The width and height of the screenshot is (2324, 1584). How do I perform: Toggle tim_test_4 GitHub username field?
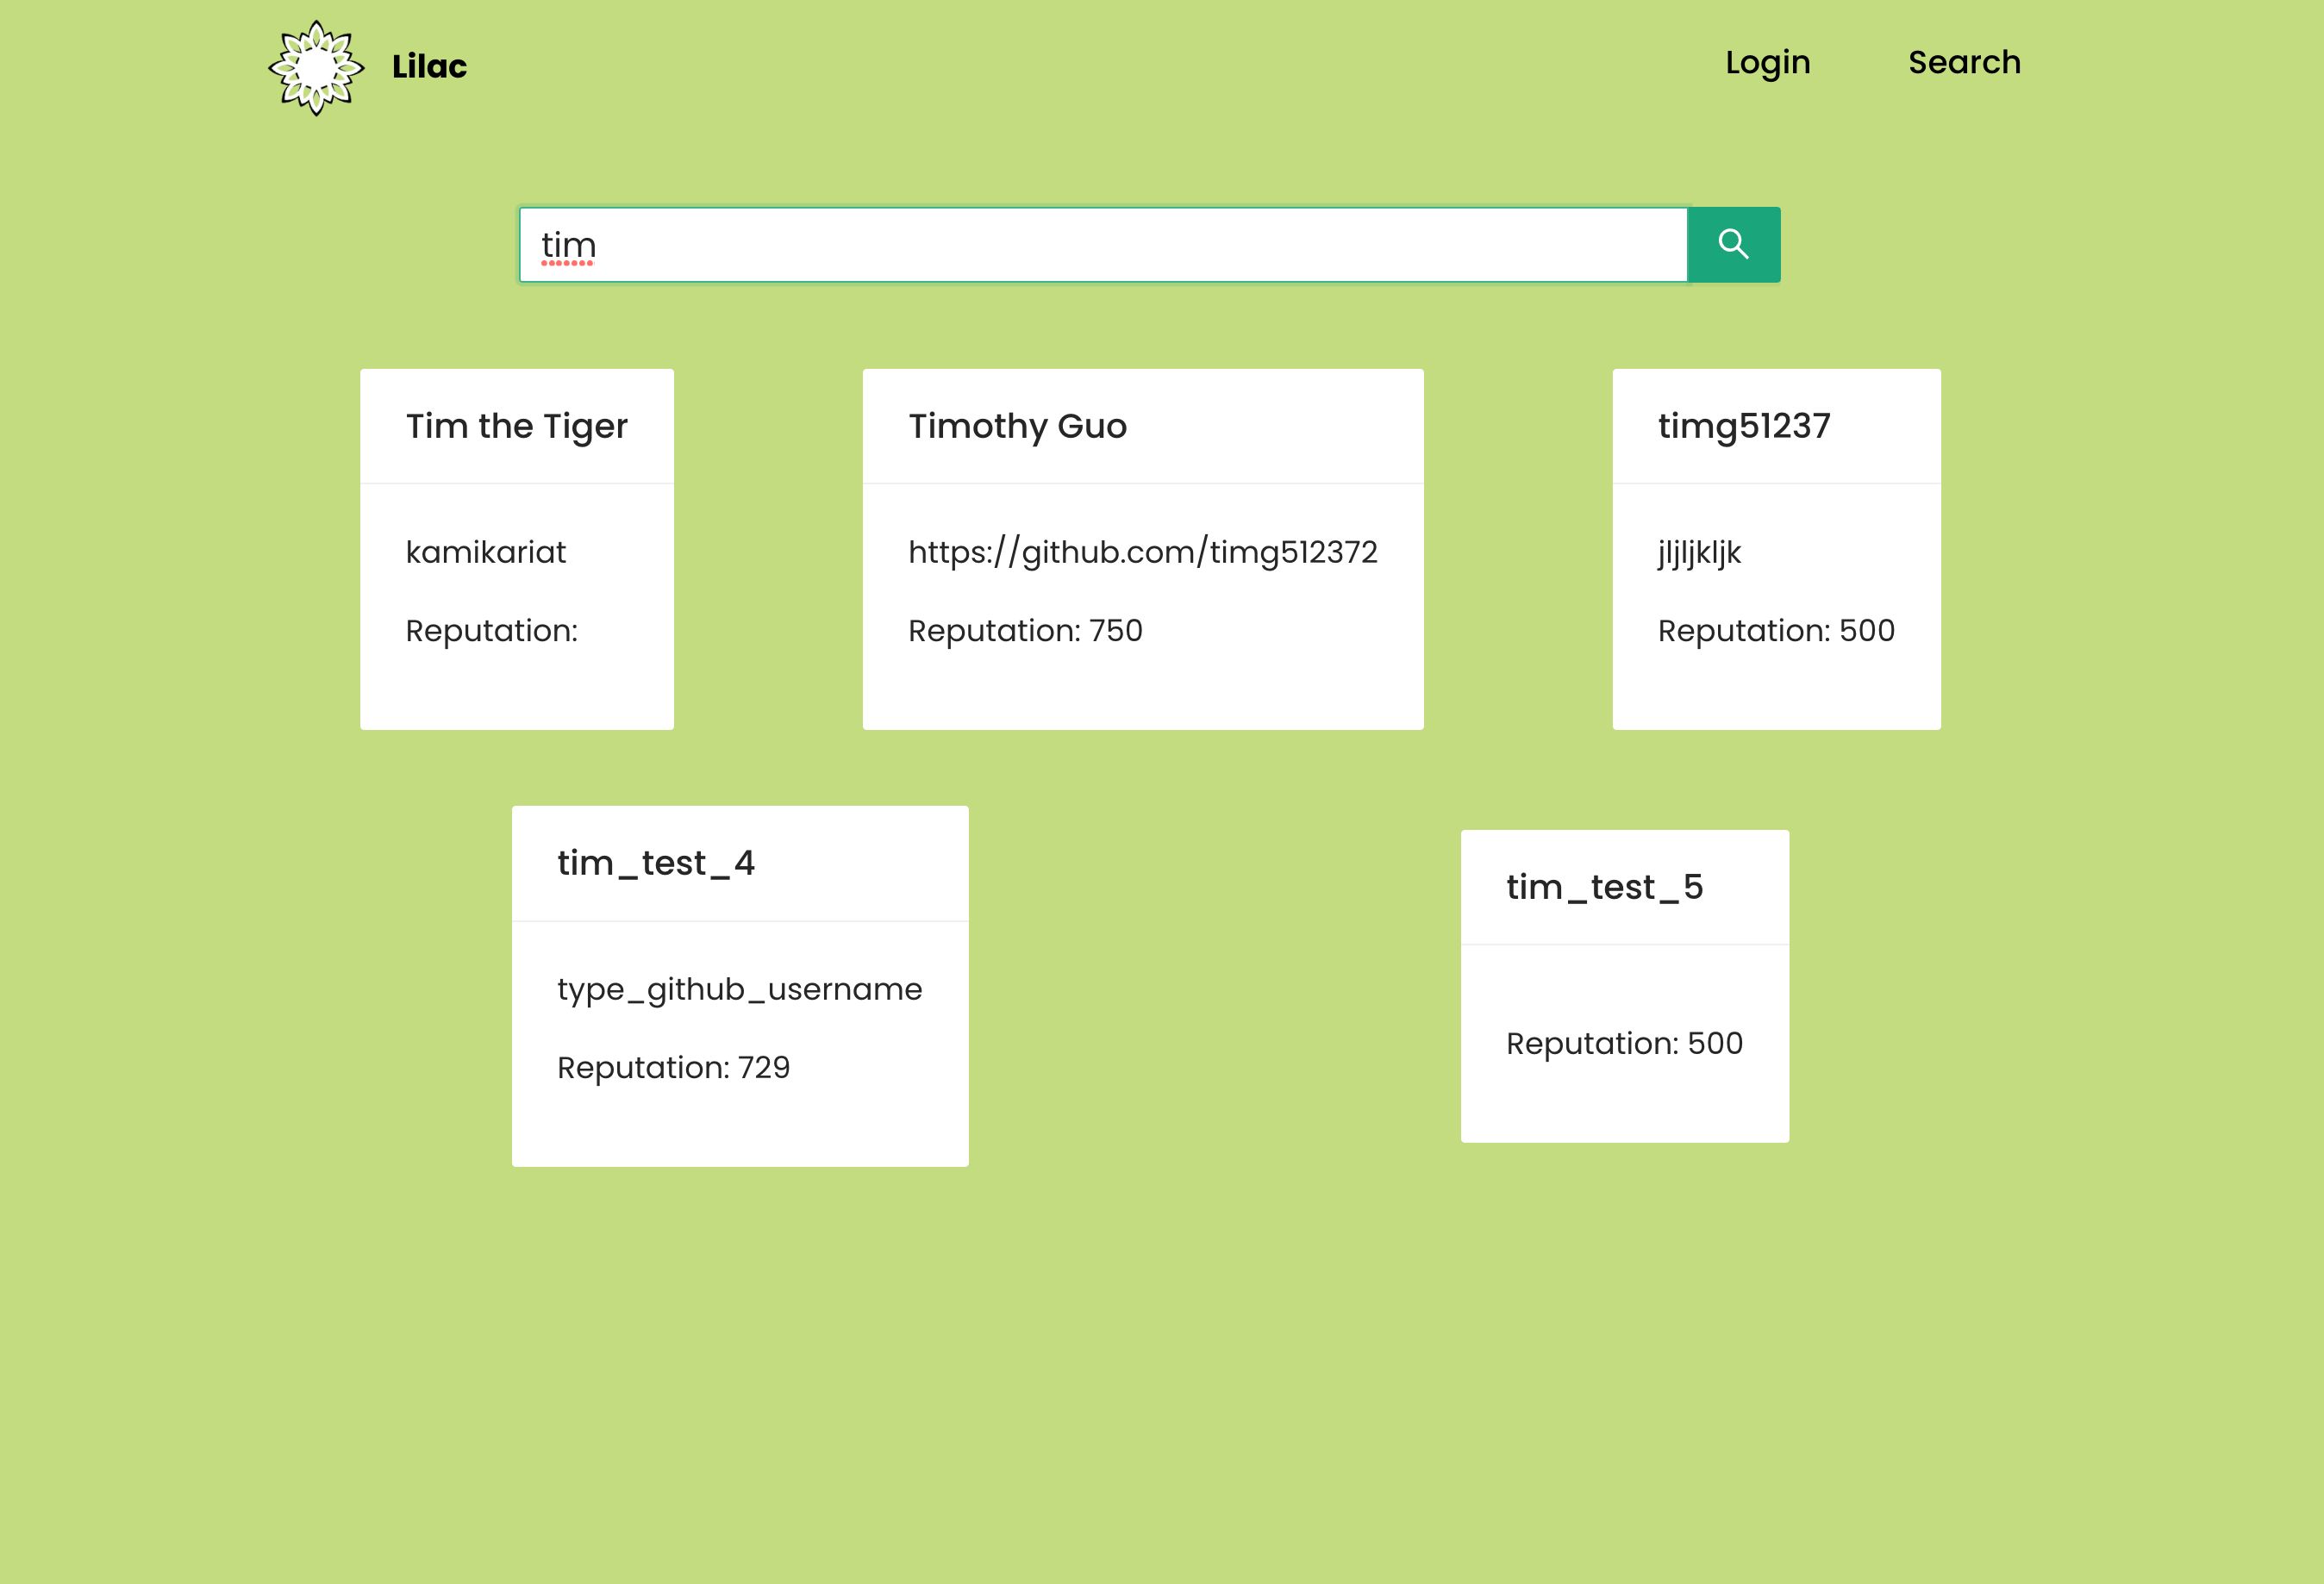click(x=738, y=988)
